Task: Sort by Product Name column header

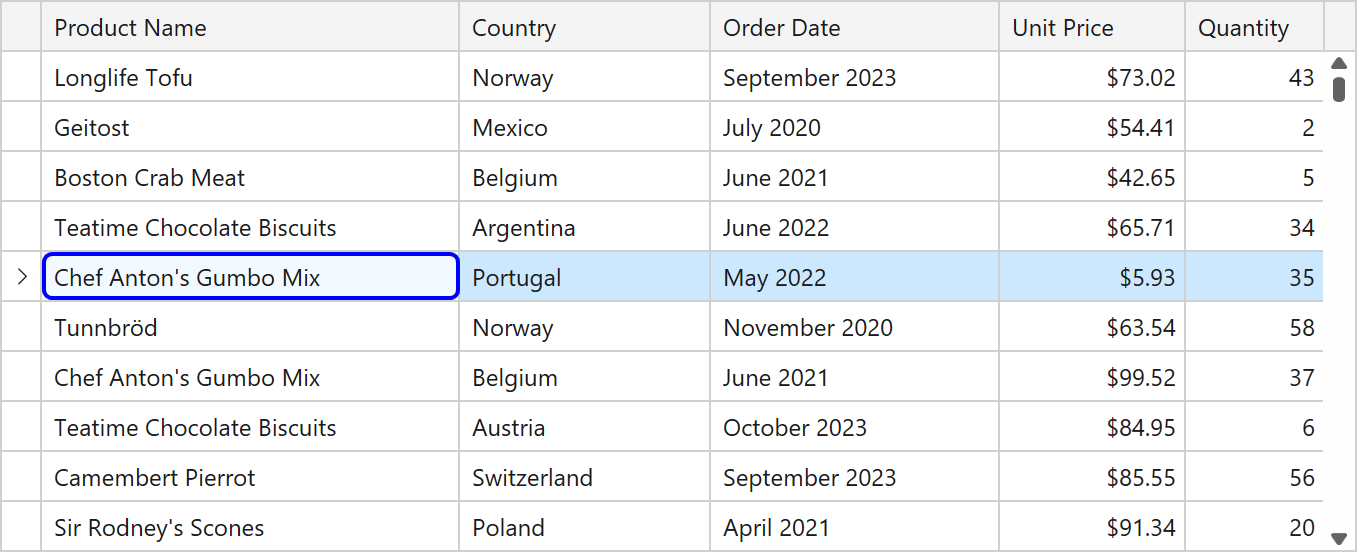Action: (x=250, y=28)
